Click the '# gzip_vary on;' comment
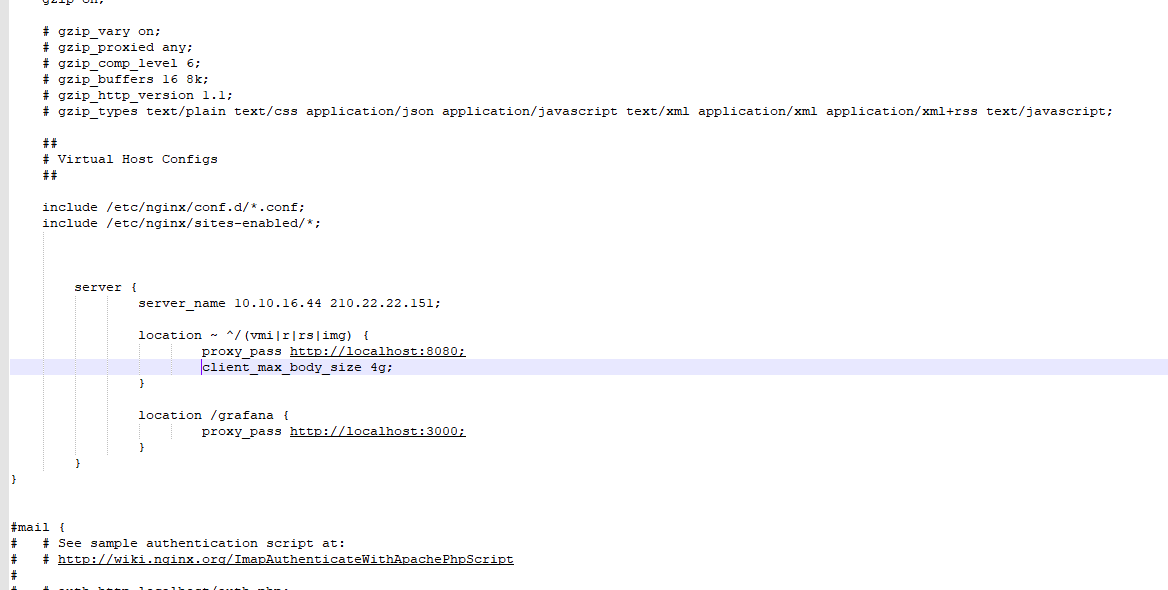This screenshot has width=1168, height=590. click(x=100, y=31)
